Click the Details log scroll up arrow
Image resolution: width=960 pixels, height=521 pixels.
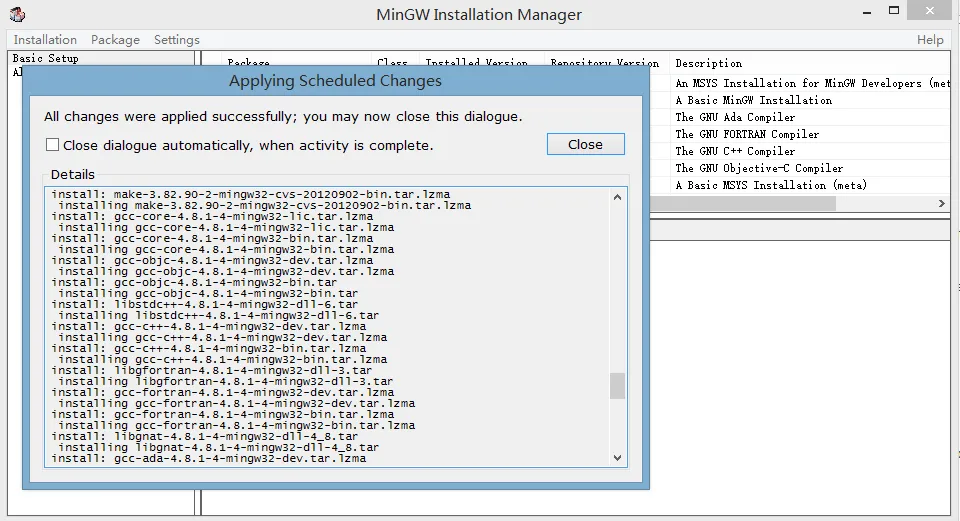(x=617, y=197)
